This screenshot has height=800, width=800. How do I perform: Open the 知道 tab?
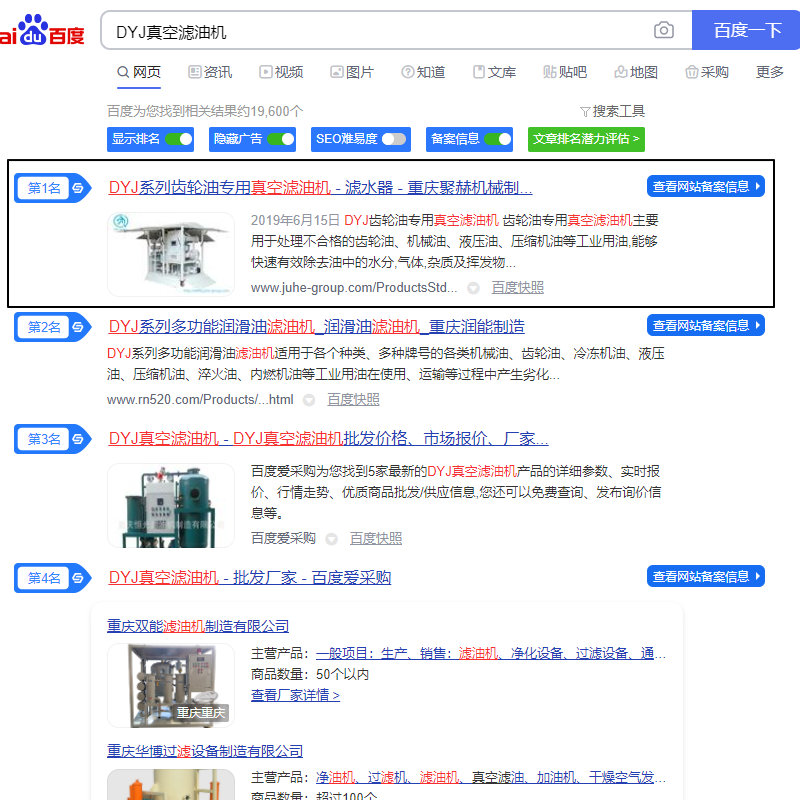point(423,72)
